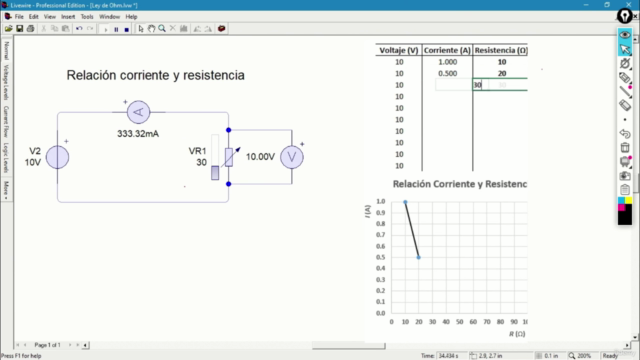Click the voltmeter V component
This screenshot has width=640, height=360.
click(292, 157)
